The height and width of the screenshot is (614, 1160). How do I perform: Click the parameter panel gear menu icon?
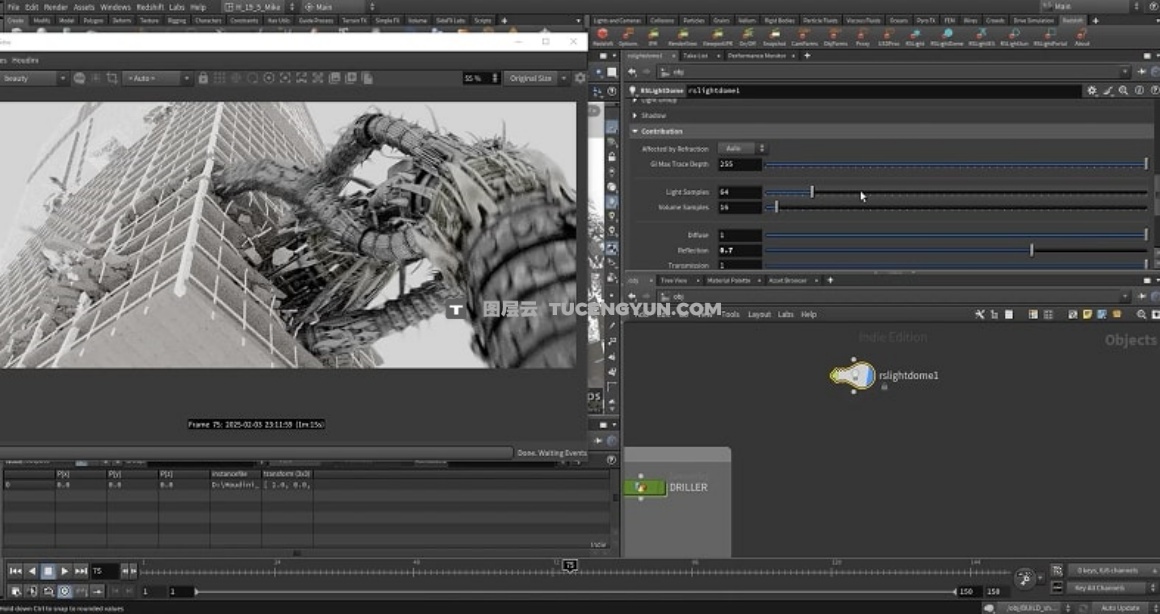(1092, 90)
